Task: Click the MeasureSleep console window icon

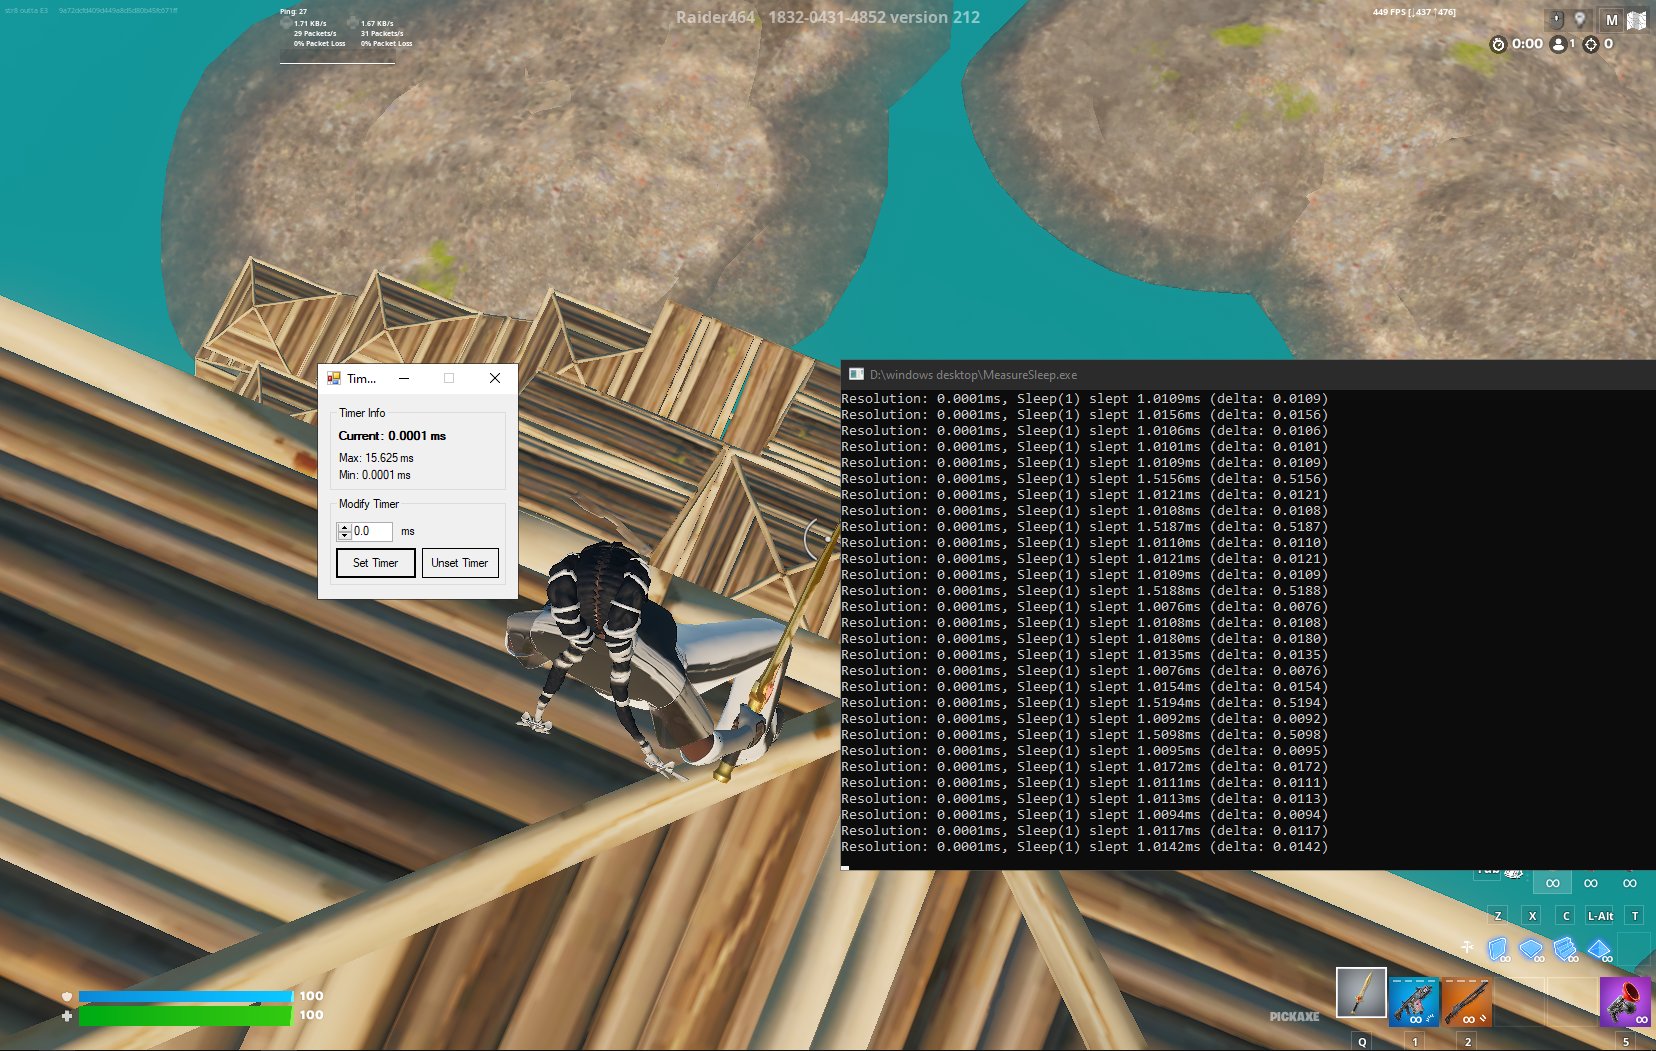Action: tap(856, 374)
